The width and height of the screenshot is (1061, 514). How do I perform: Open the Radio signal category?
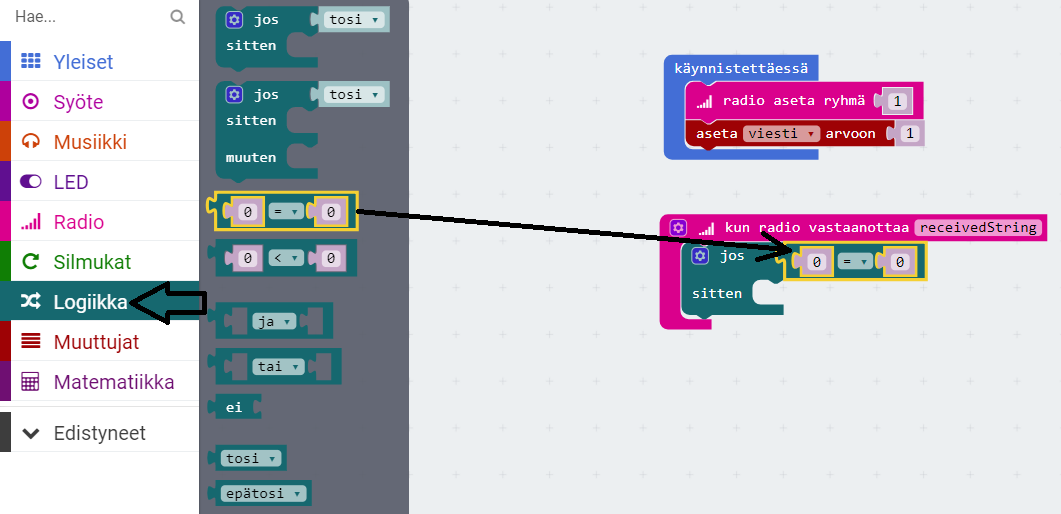[x=78, y=222]
